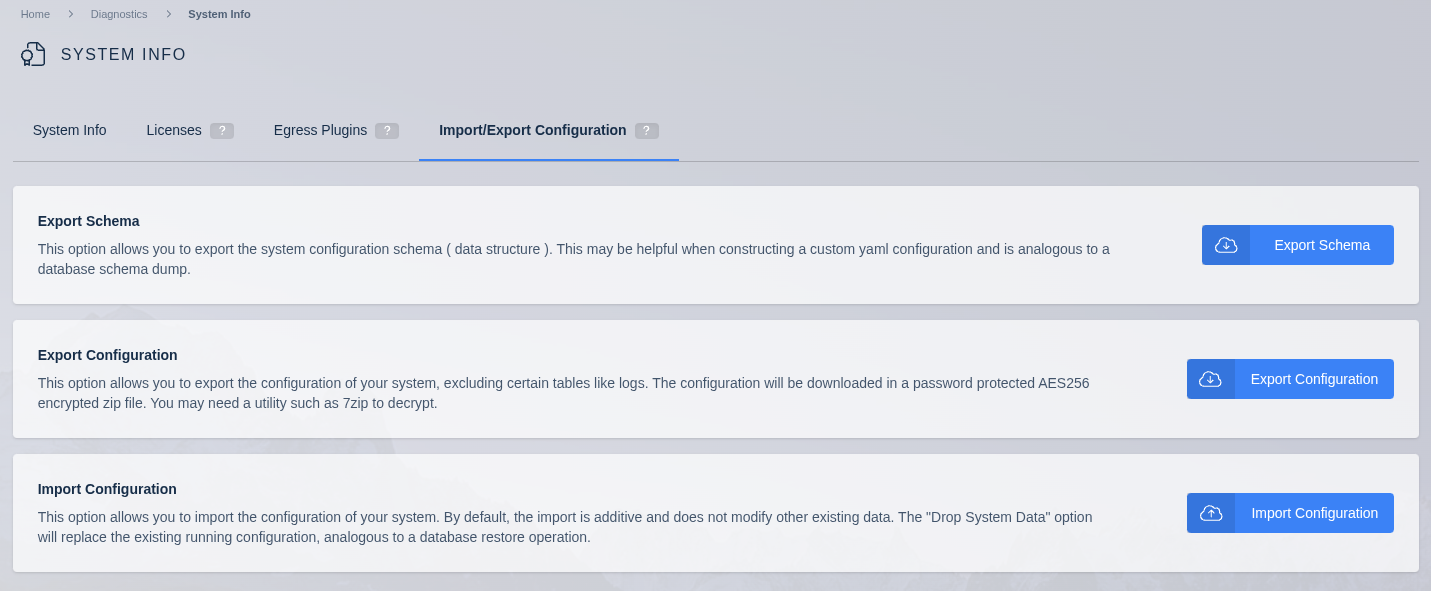
Task: Click the System Info page header icon
Action: (33, 53)
